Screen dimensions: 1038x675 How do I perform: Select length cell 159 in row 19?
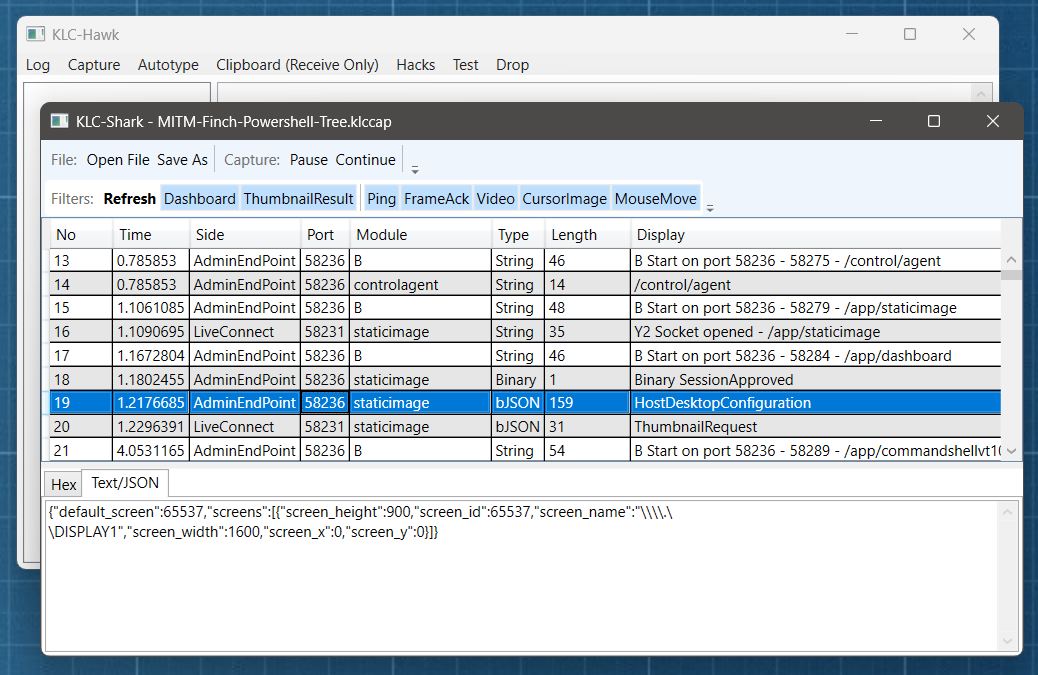587,402
